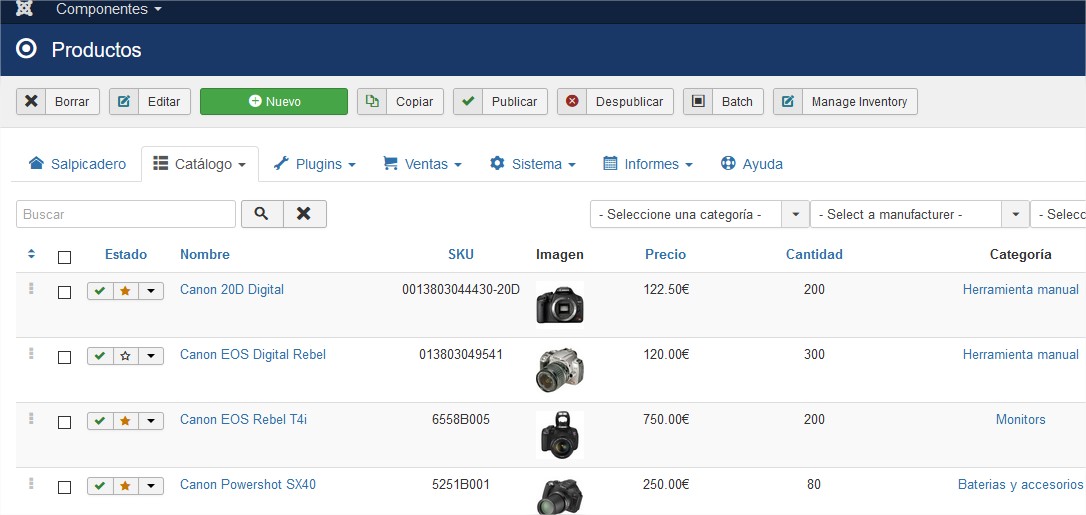The width and height of the screenshot is (1086, 515).
Task: Open the Seleccione una categoría dropdown
Action: (700, 215)
